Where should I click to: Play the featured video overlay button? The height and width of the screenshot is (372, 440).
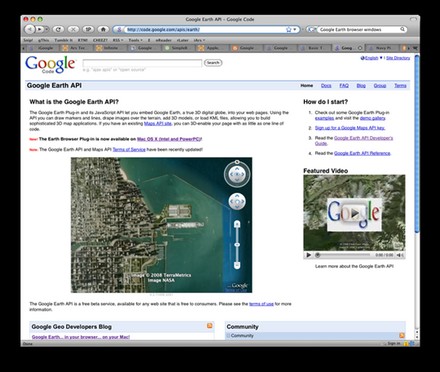[355, 213]
